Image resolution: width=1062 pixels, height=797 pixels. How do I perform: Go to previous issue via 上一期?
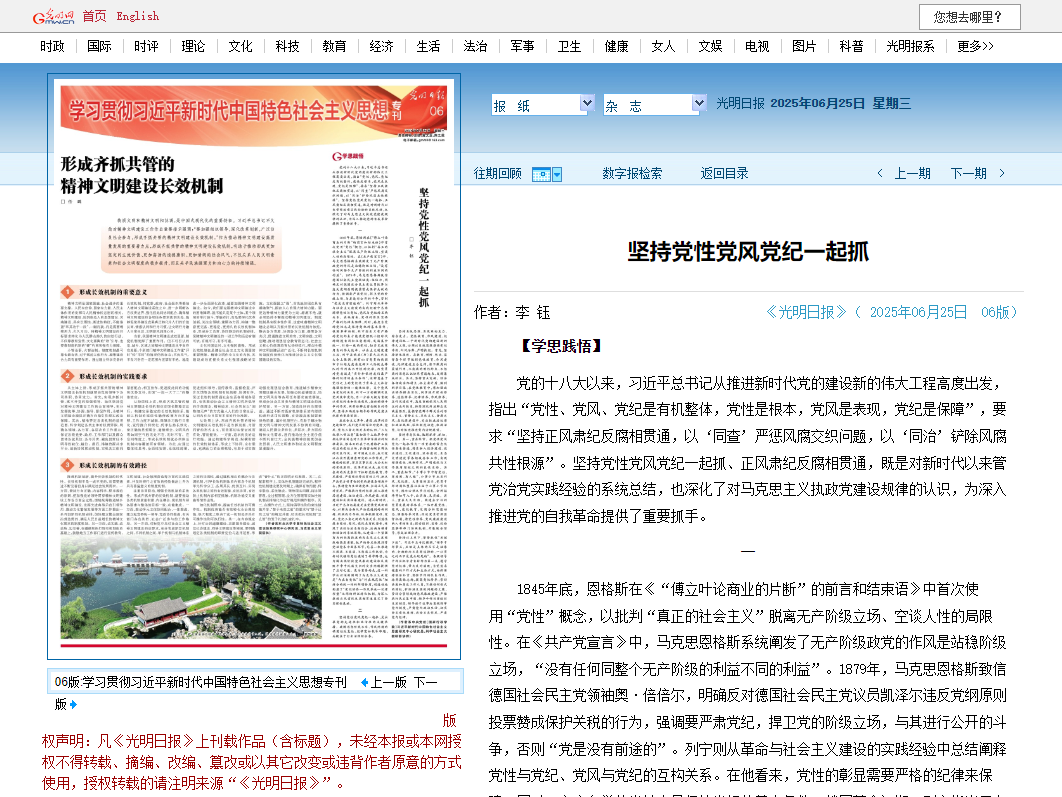coord(912,173)
